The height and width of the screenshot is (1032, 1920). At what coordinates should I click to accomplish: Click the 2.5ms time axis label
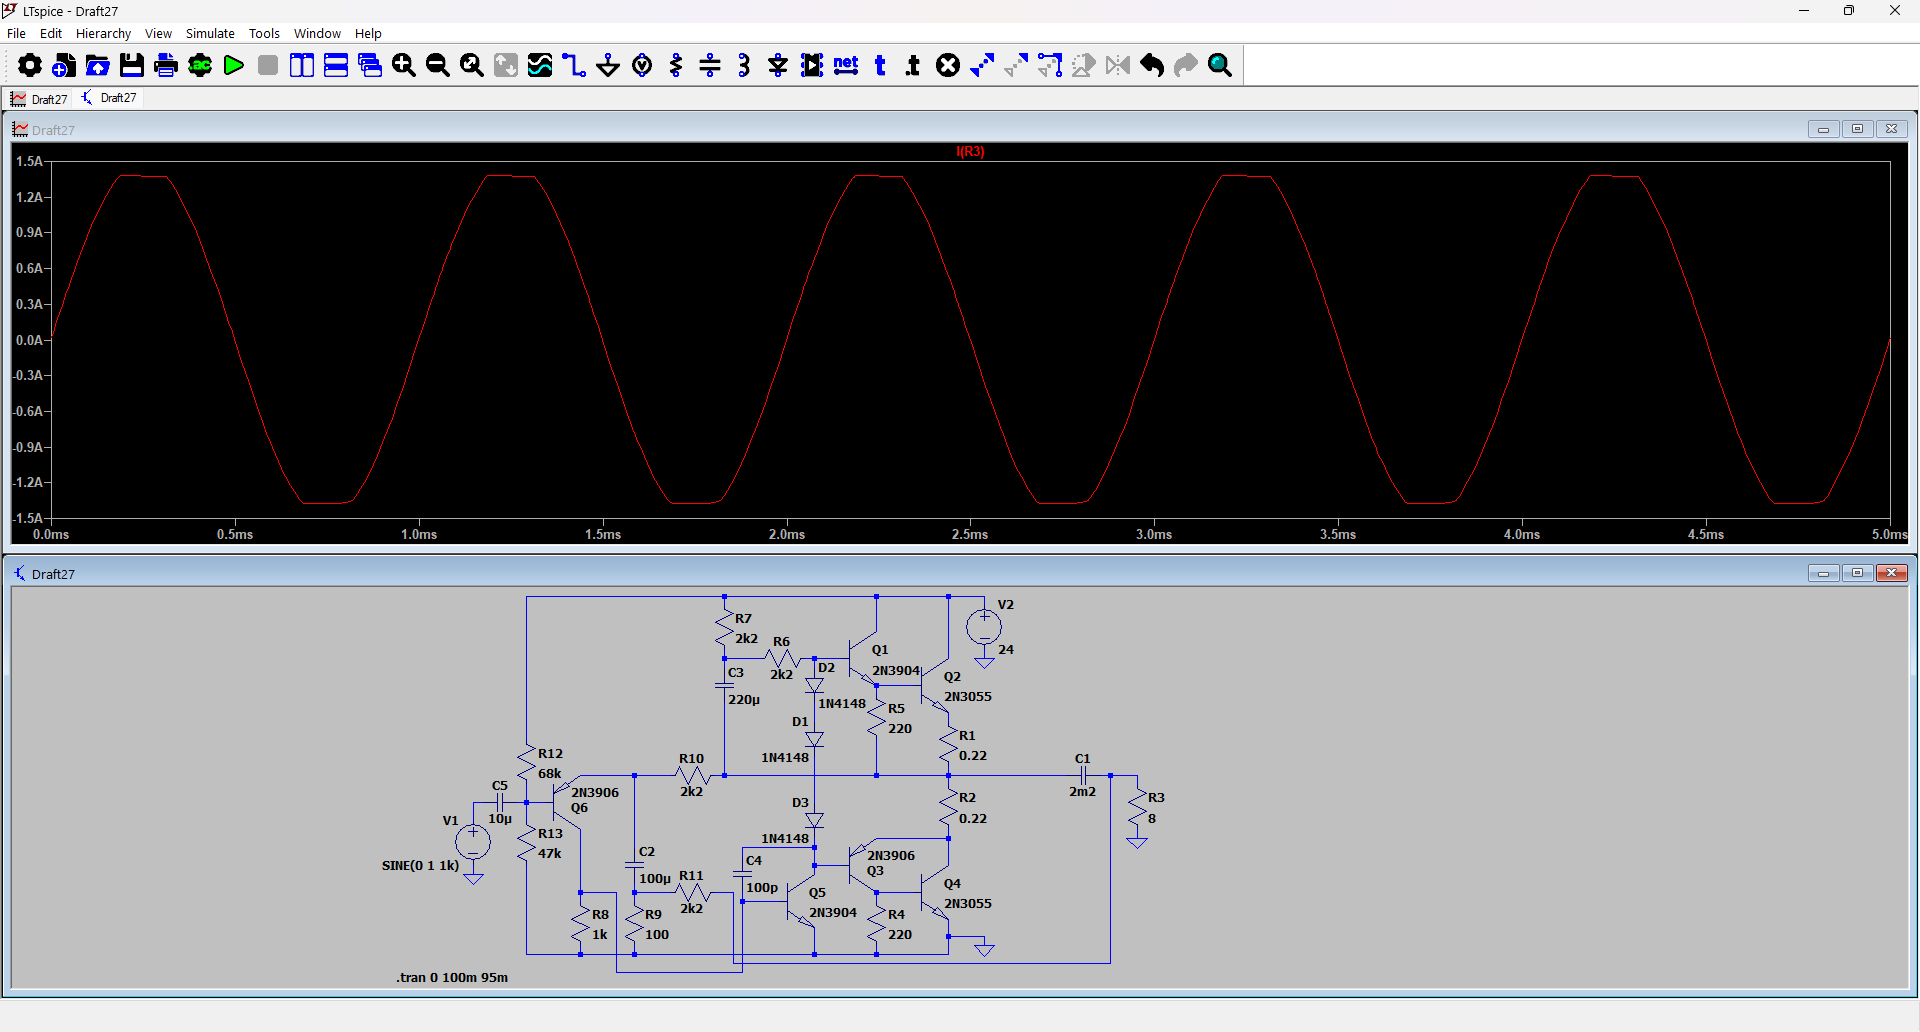(x=970, y=535)
